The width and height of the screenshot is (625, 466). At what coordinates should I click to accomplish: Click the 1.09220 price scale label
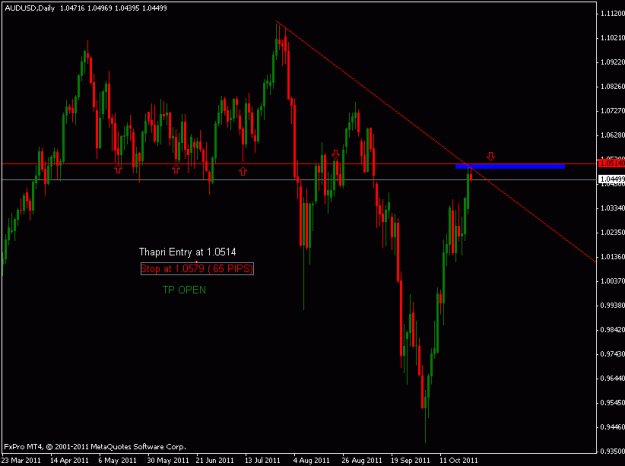click(612, 63)
